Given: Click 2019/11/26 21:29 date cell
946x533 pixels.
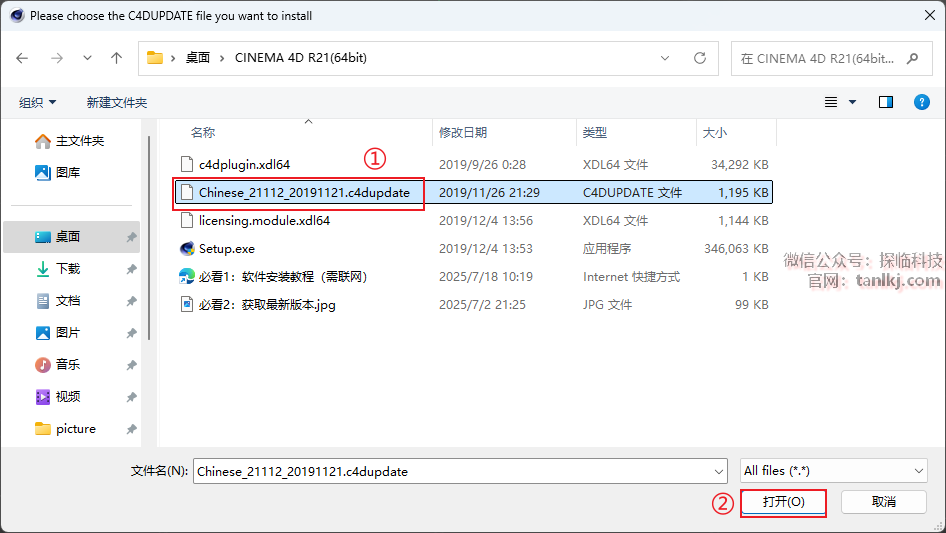Looking at the screenshot, I should click(489, 193).
